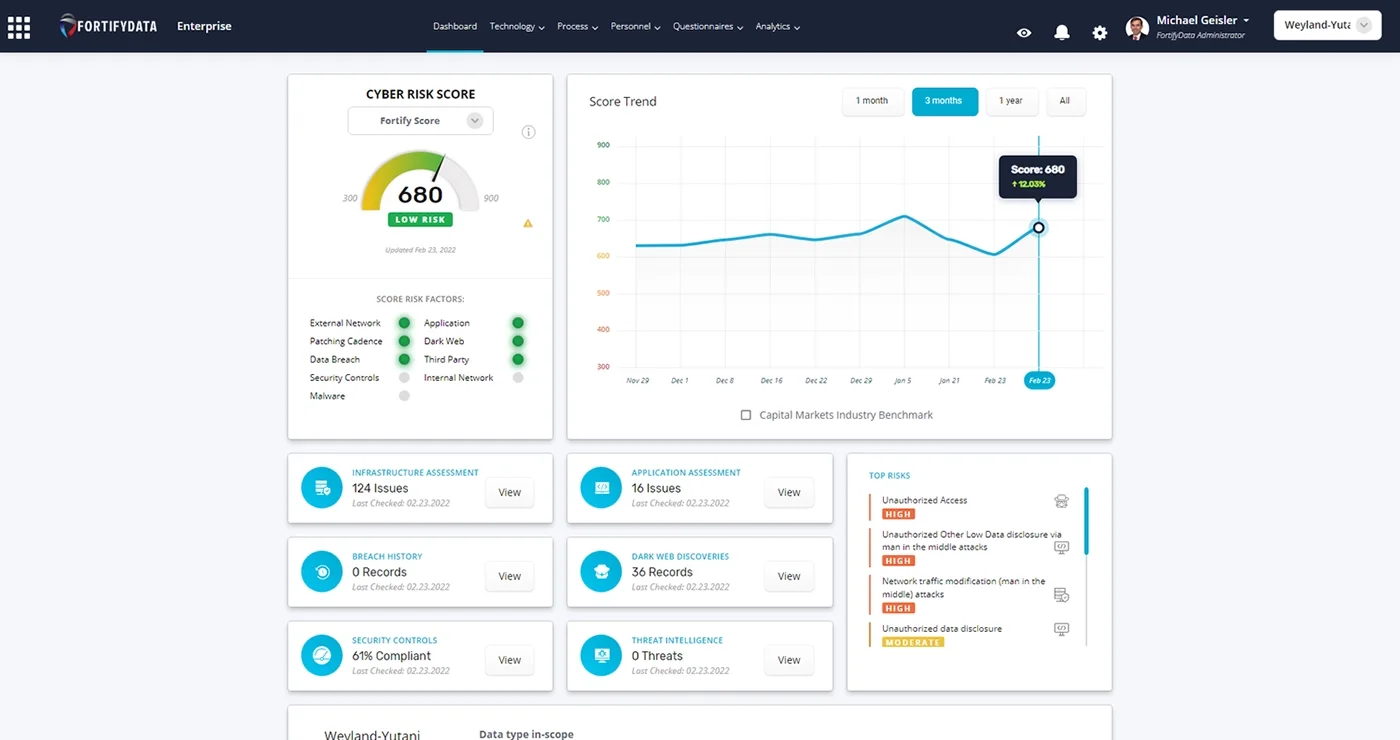The height and width of the screenshot is (740, 1400).
Task: Click the Breach History circle icon
Action: [x=322, y=572]
